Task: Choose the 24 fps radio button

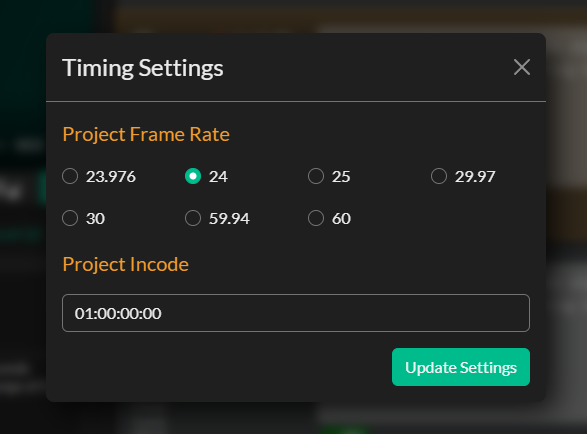Action: pos(193,176)
